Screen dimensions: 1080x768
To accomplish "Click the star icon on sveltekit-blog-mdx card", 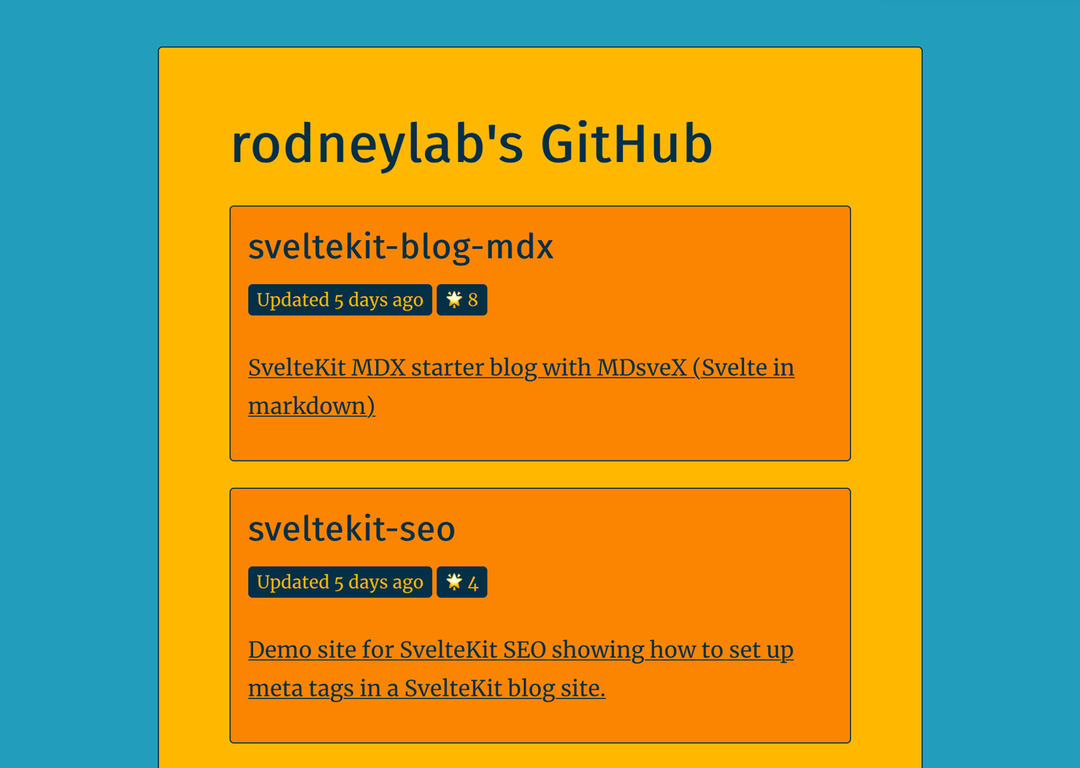I will (x=453, y=300).
